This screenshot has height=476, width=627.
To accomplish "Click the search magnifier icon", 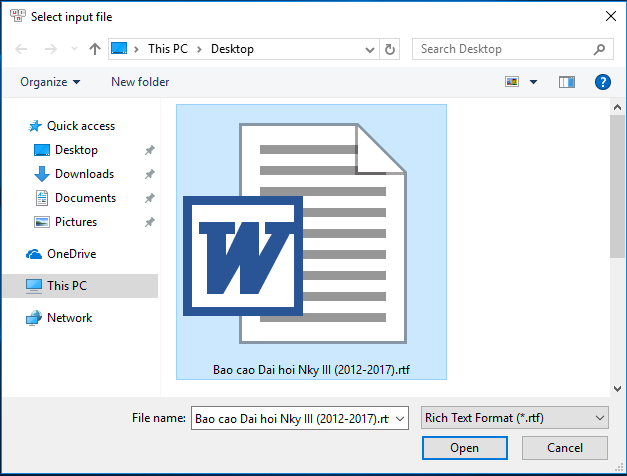I will 599,49.
